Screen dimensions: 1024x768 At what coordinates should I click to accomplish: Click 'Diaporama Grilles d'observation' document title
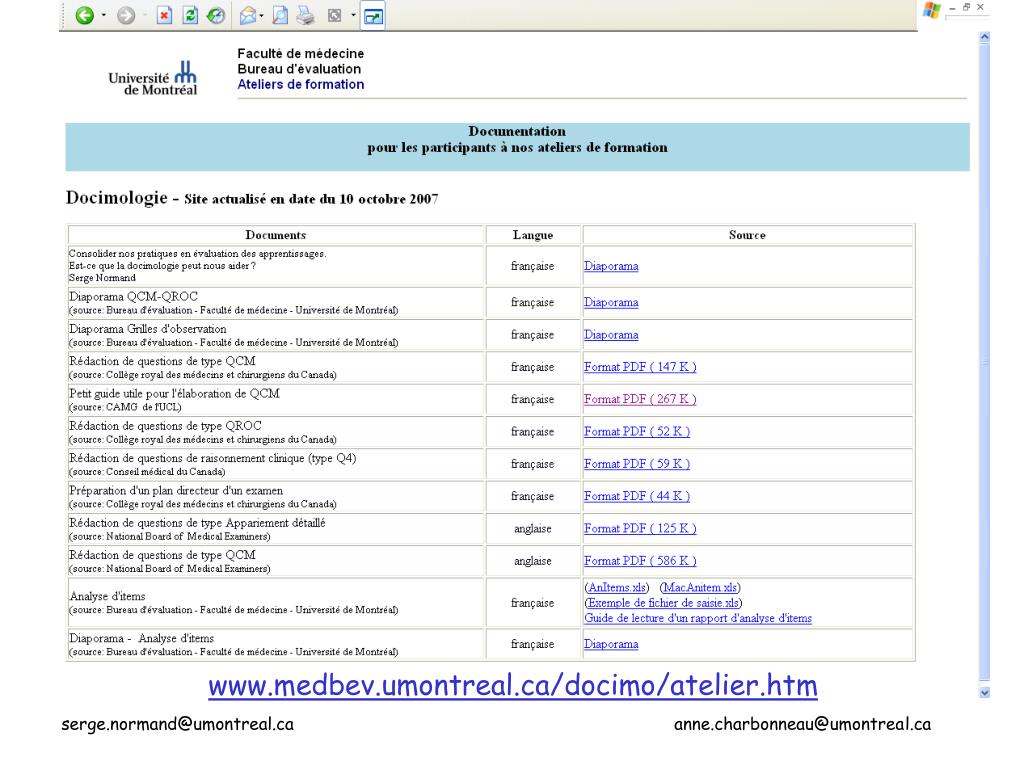tap(148, 329)
